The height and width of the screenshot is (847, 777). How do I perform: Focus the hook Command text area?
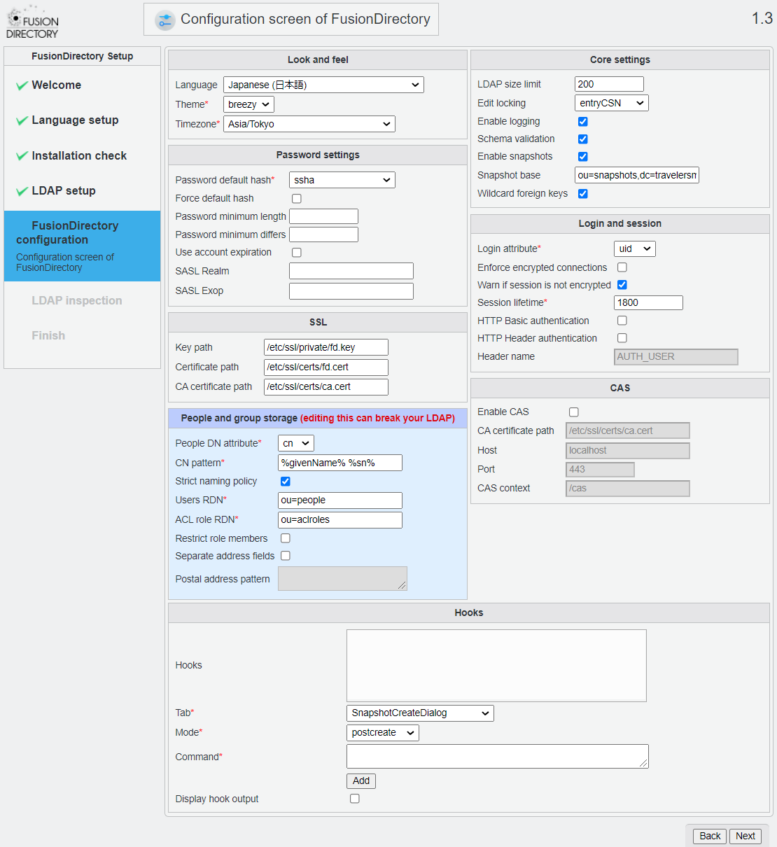497,756
